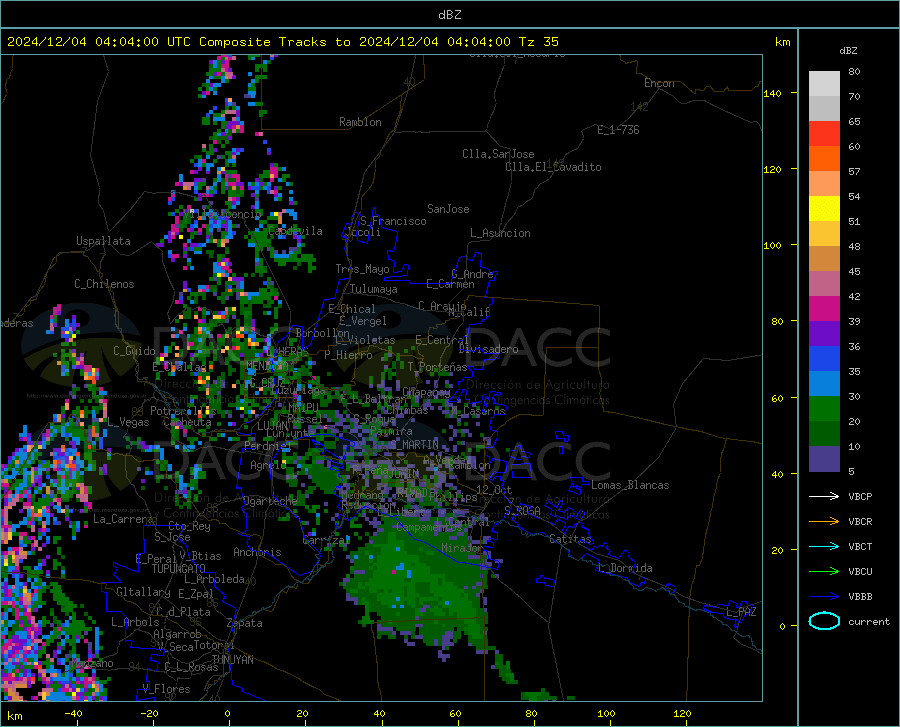The image size is (900, 727).
Task: Click the 'Tulumaya' map label
Action: coord(373,289)
